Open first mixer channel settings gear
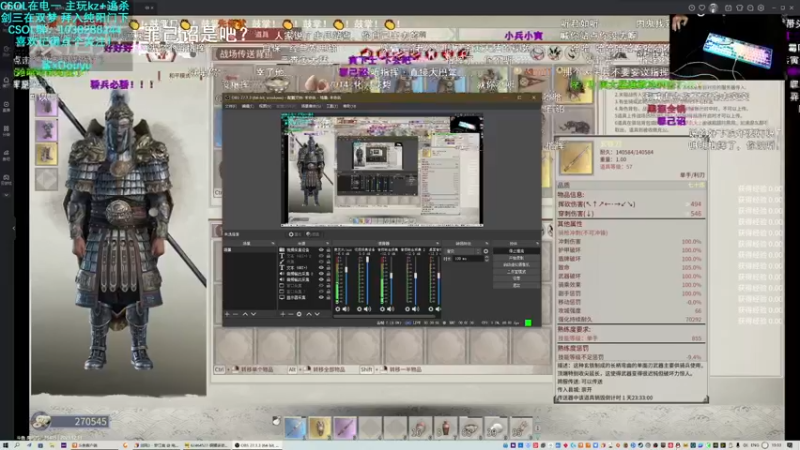800x450 pixels. coord(337,309)
